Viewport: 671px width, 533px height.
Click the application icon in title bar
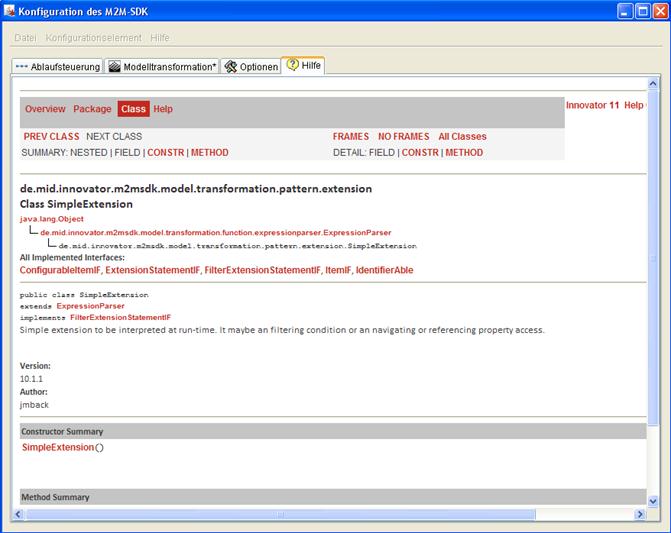coord(10,11)
